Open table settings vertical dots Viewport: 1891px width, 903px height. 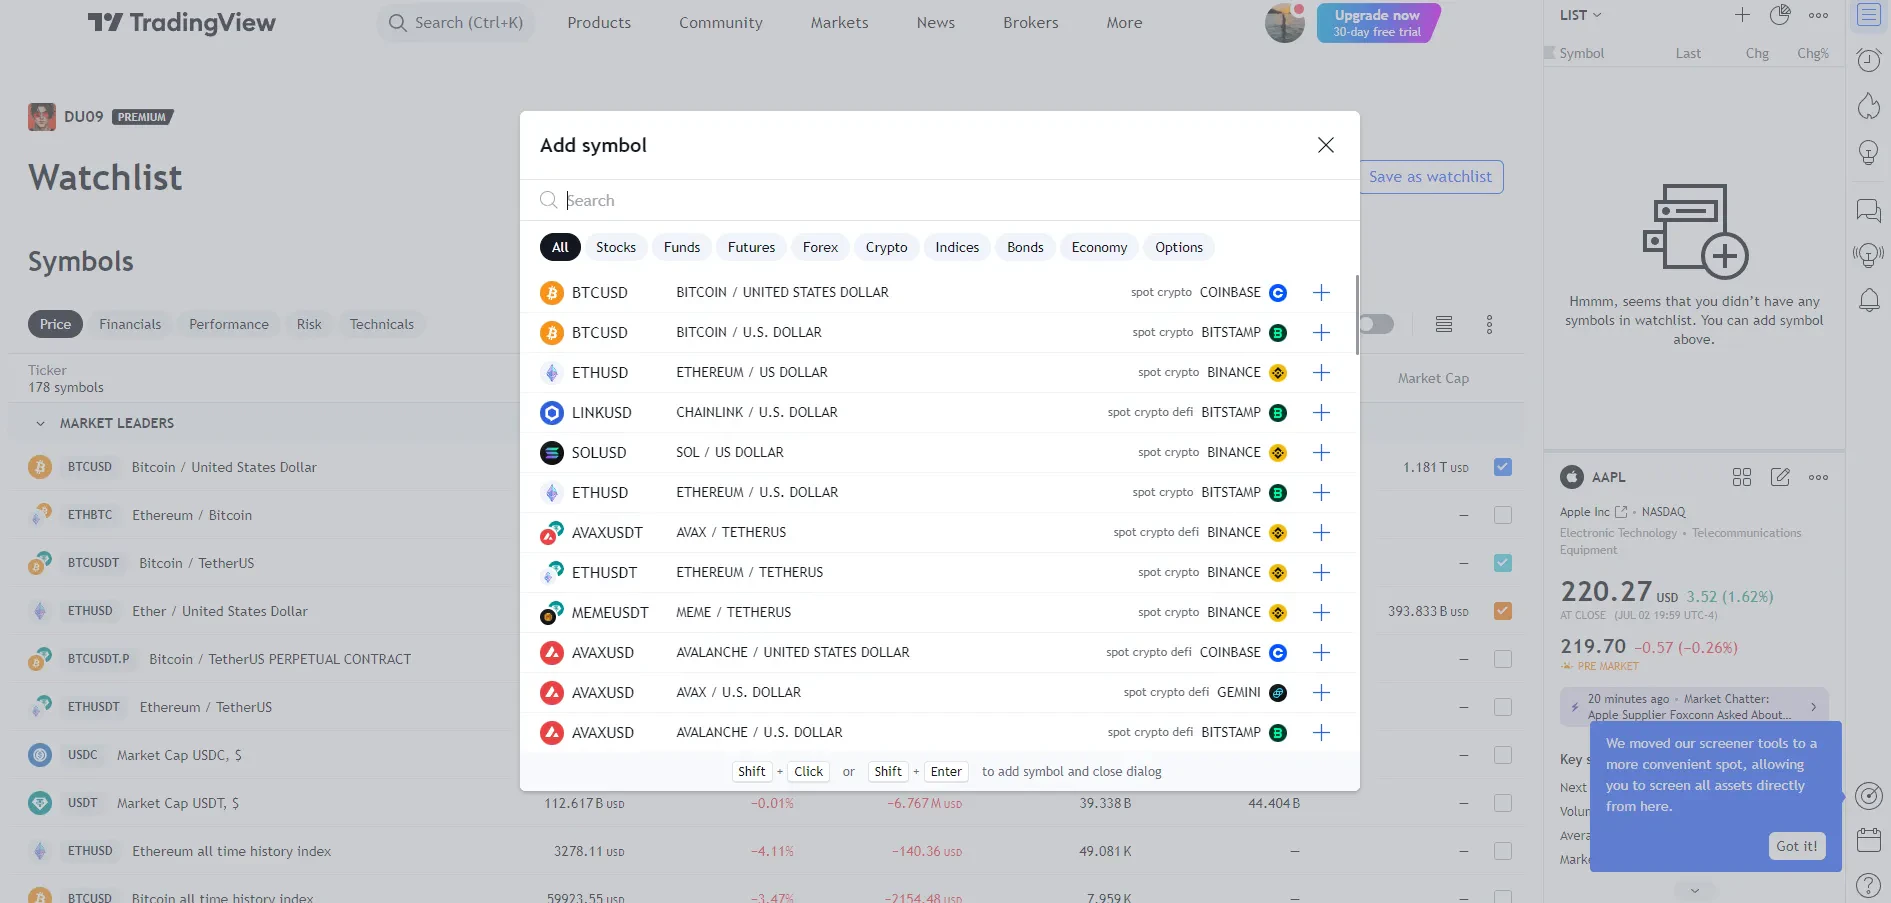1489,324
